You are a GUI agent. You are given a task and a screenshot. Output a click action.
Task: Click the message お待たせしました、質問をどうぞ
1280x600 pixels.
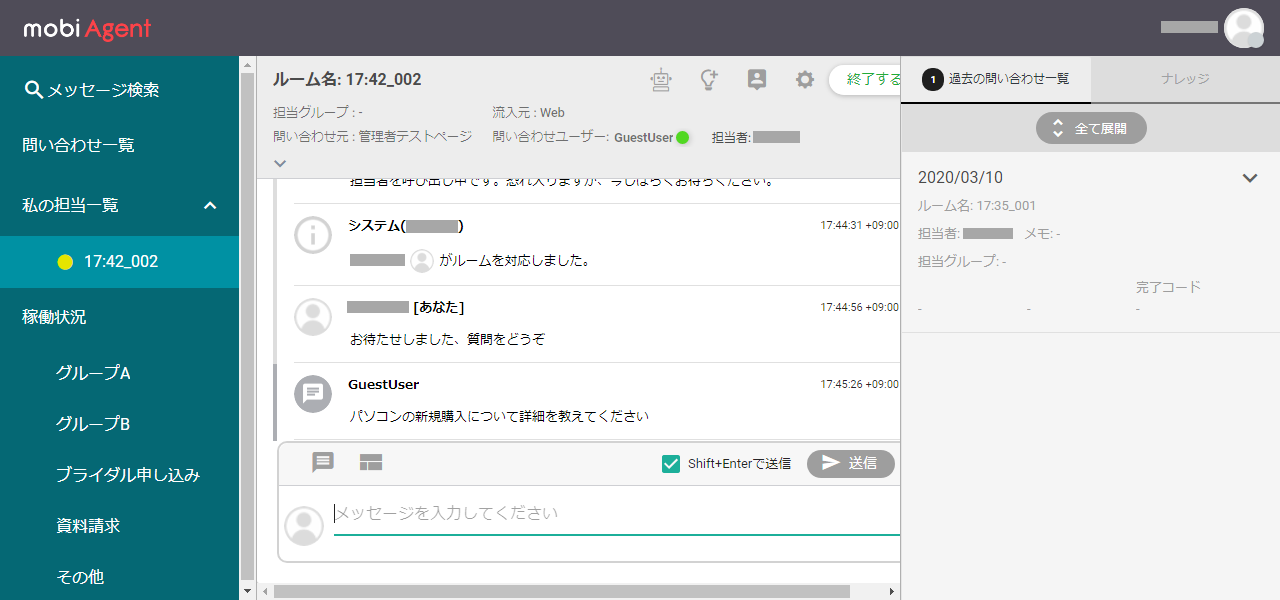point(447,339)
